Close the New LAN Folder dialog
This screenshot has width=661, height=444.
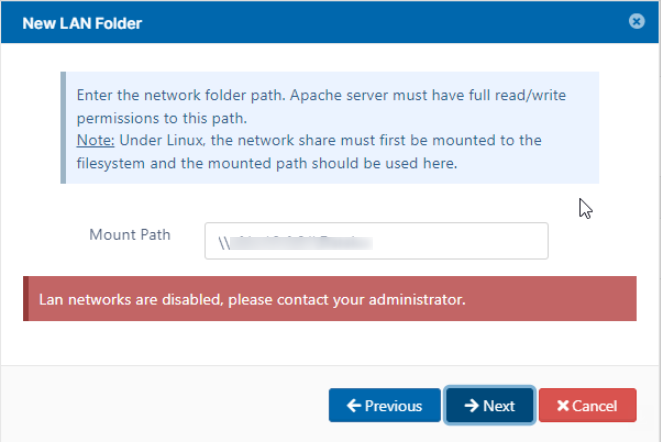637,21
